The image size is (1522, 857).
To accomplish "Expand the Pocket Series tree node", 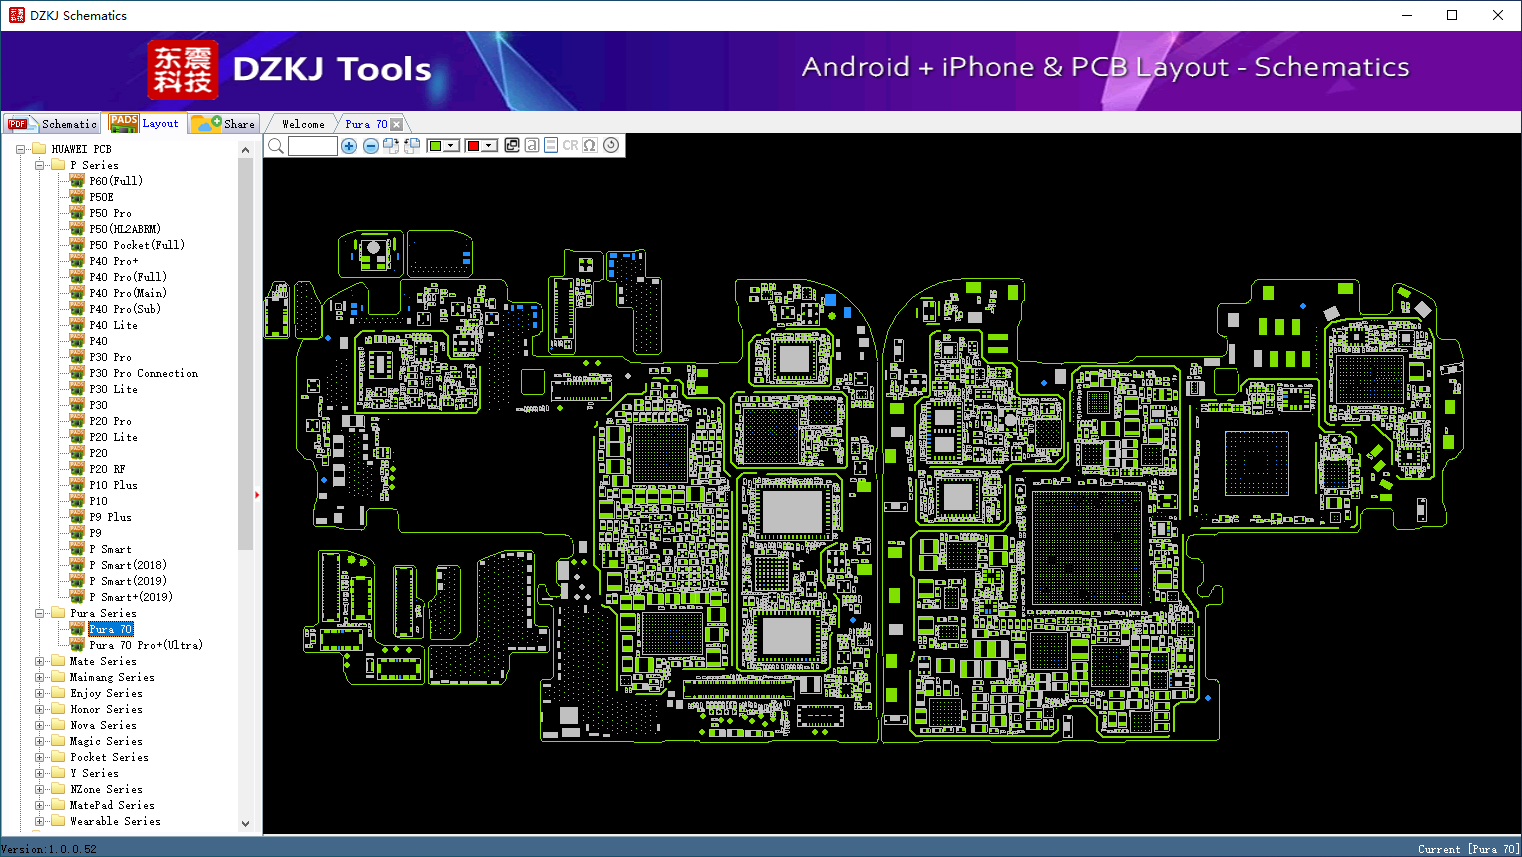I will [x=39, y=757].
